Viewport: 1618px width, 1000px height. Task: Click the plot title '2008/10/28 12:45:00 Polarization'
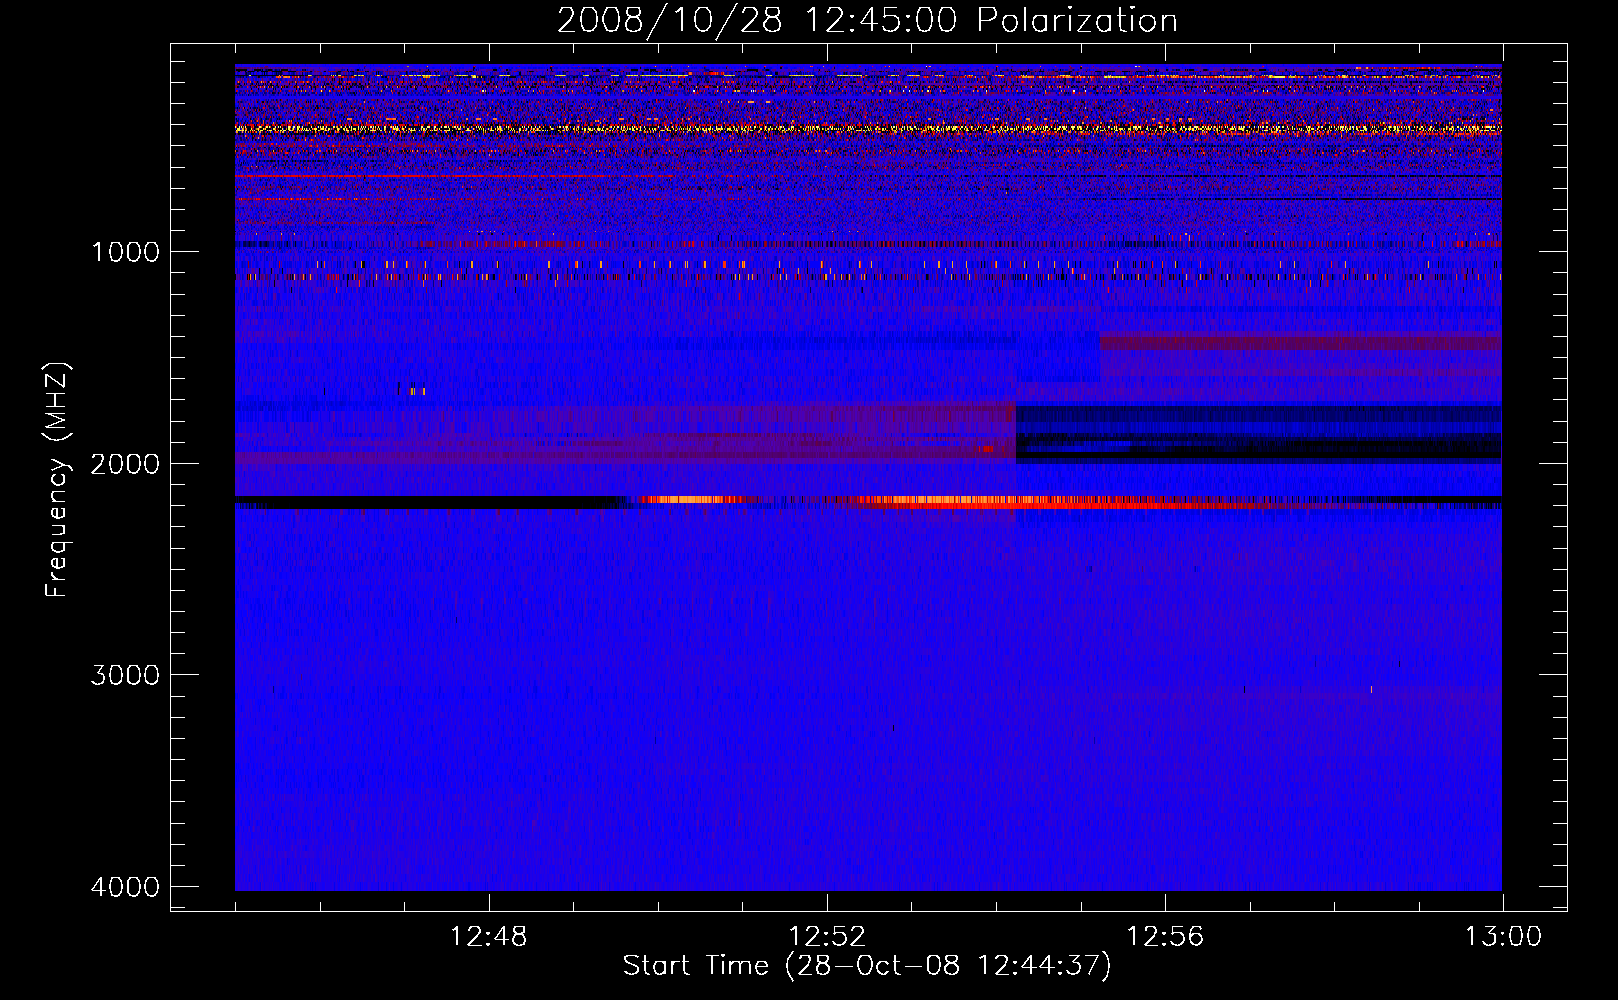click(867, 21)
